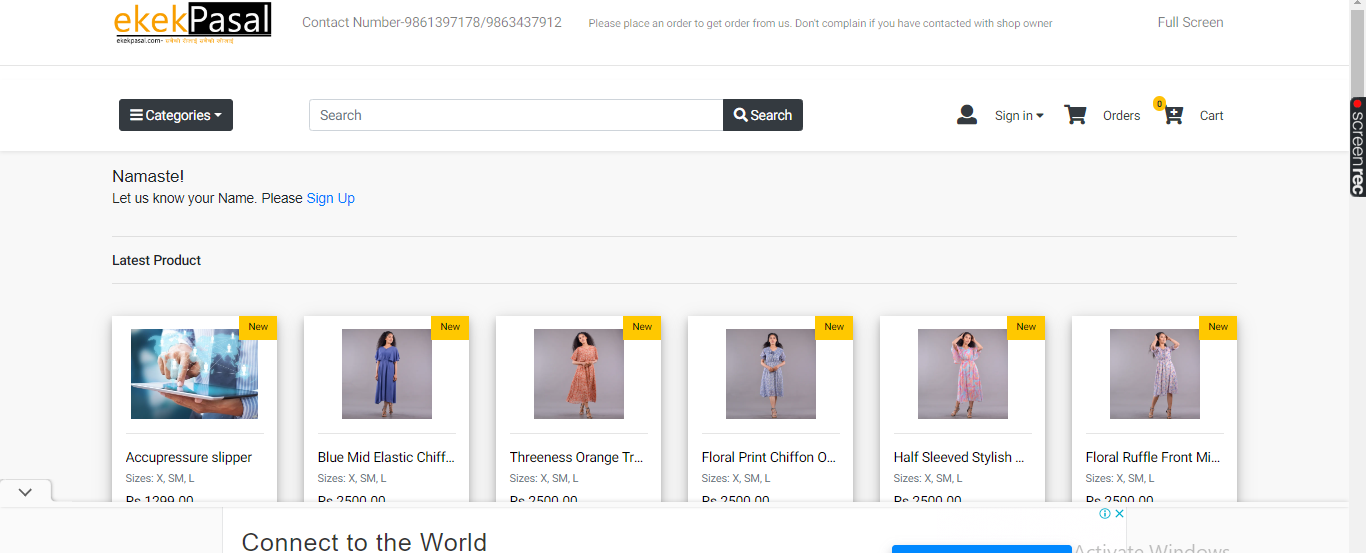Open the Half Sleeved Stylish dress image
This screenshot has height=553, width=1366.
point(962,374)
